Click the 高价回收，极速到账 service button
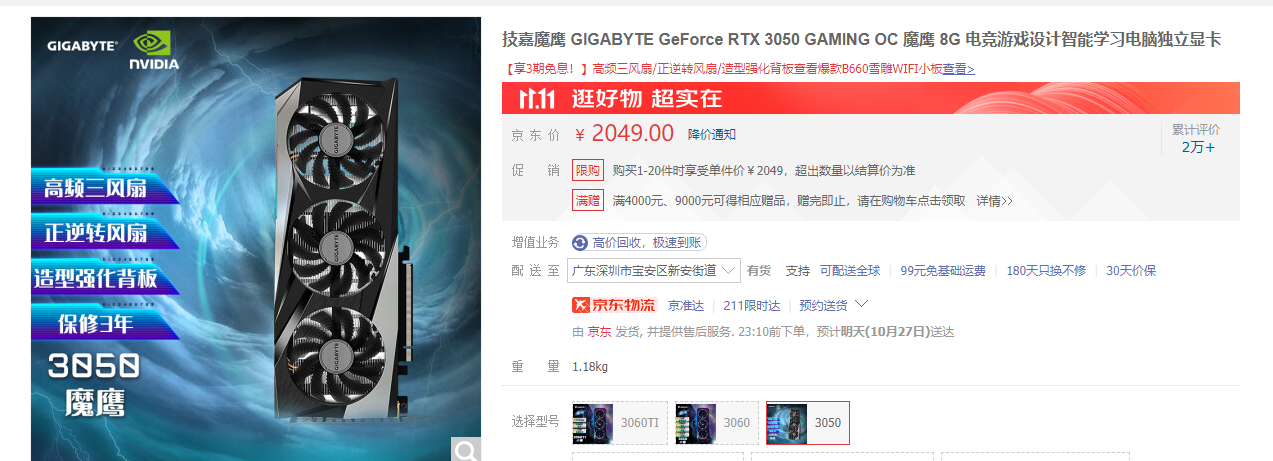This screenshot has height=461, width=1273. tap(639, 242)
